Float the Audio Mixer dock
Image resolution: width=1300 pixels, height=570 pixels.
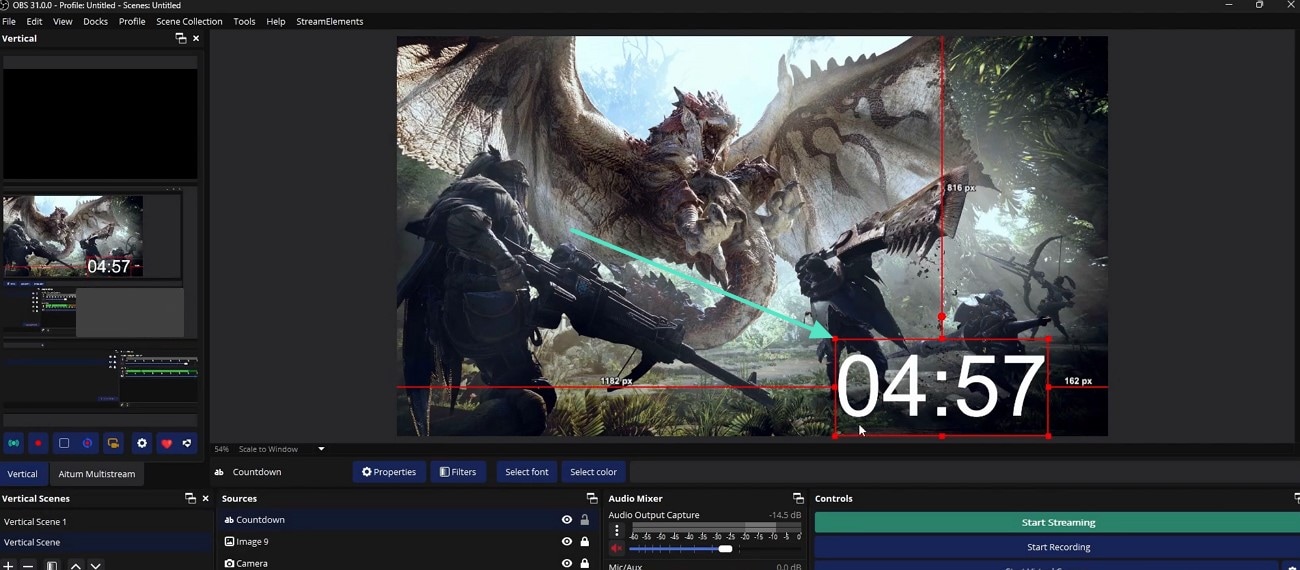798,498
